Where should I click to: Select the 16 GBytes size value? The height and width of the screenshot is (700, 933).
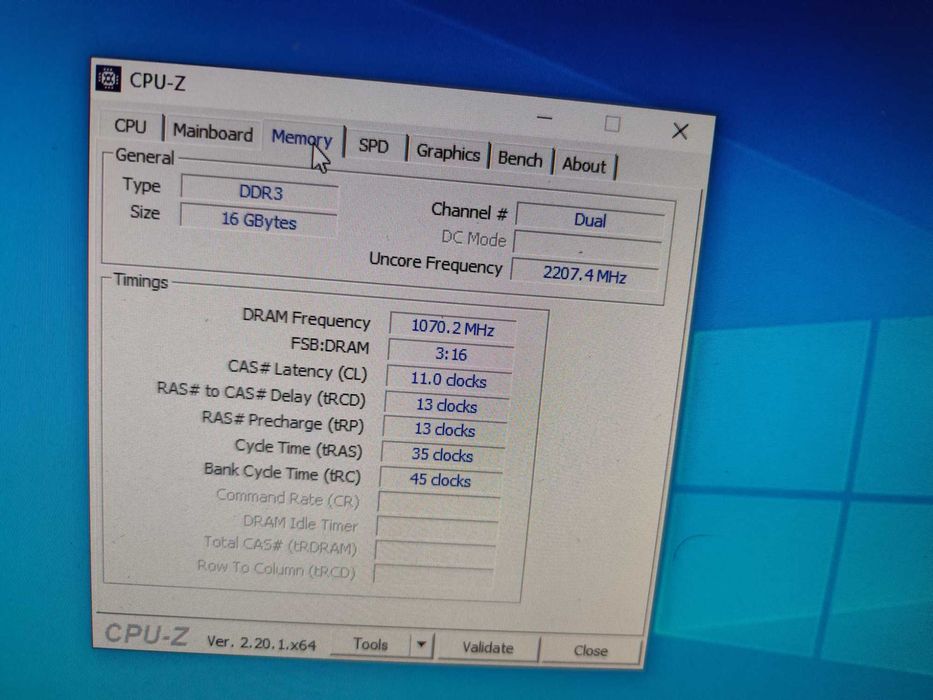point(258,220)
